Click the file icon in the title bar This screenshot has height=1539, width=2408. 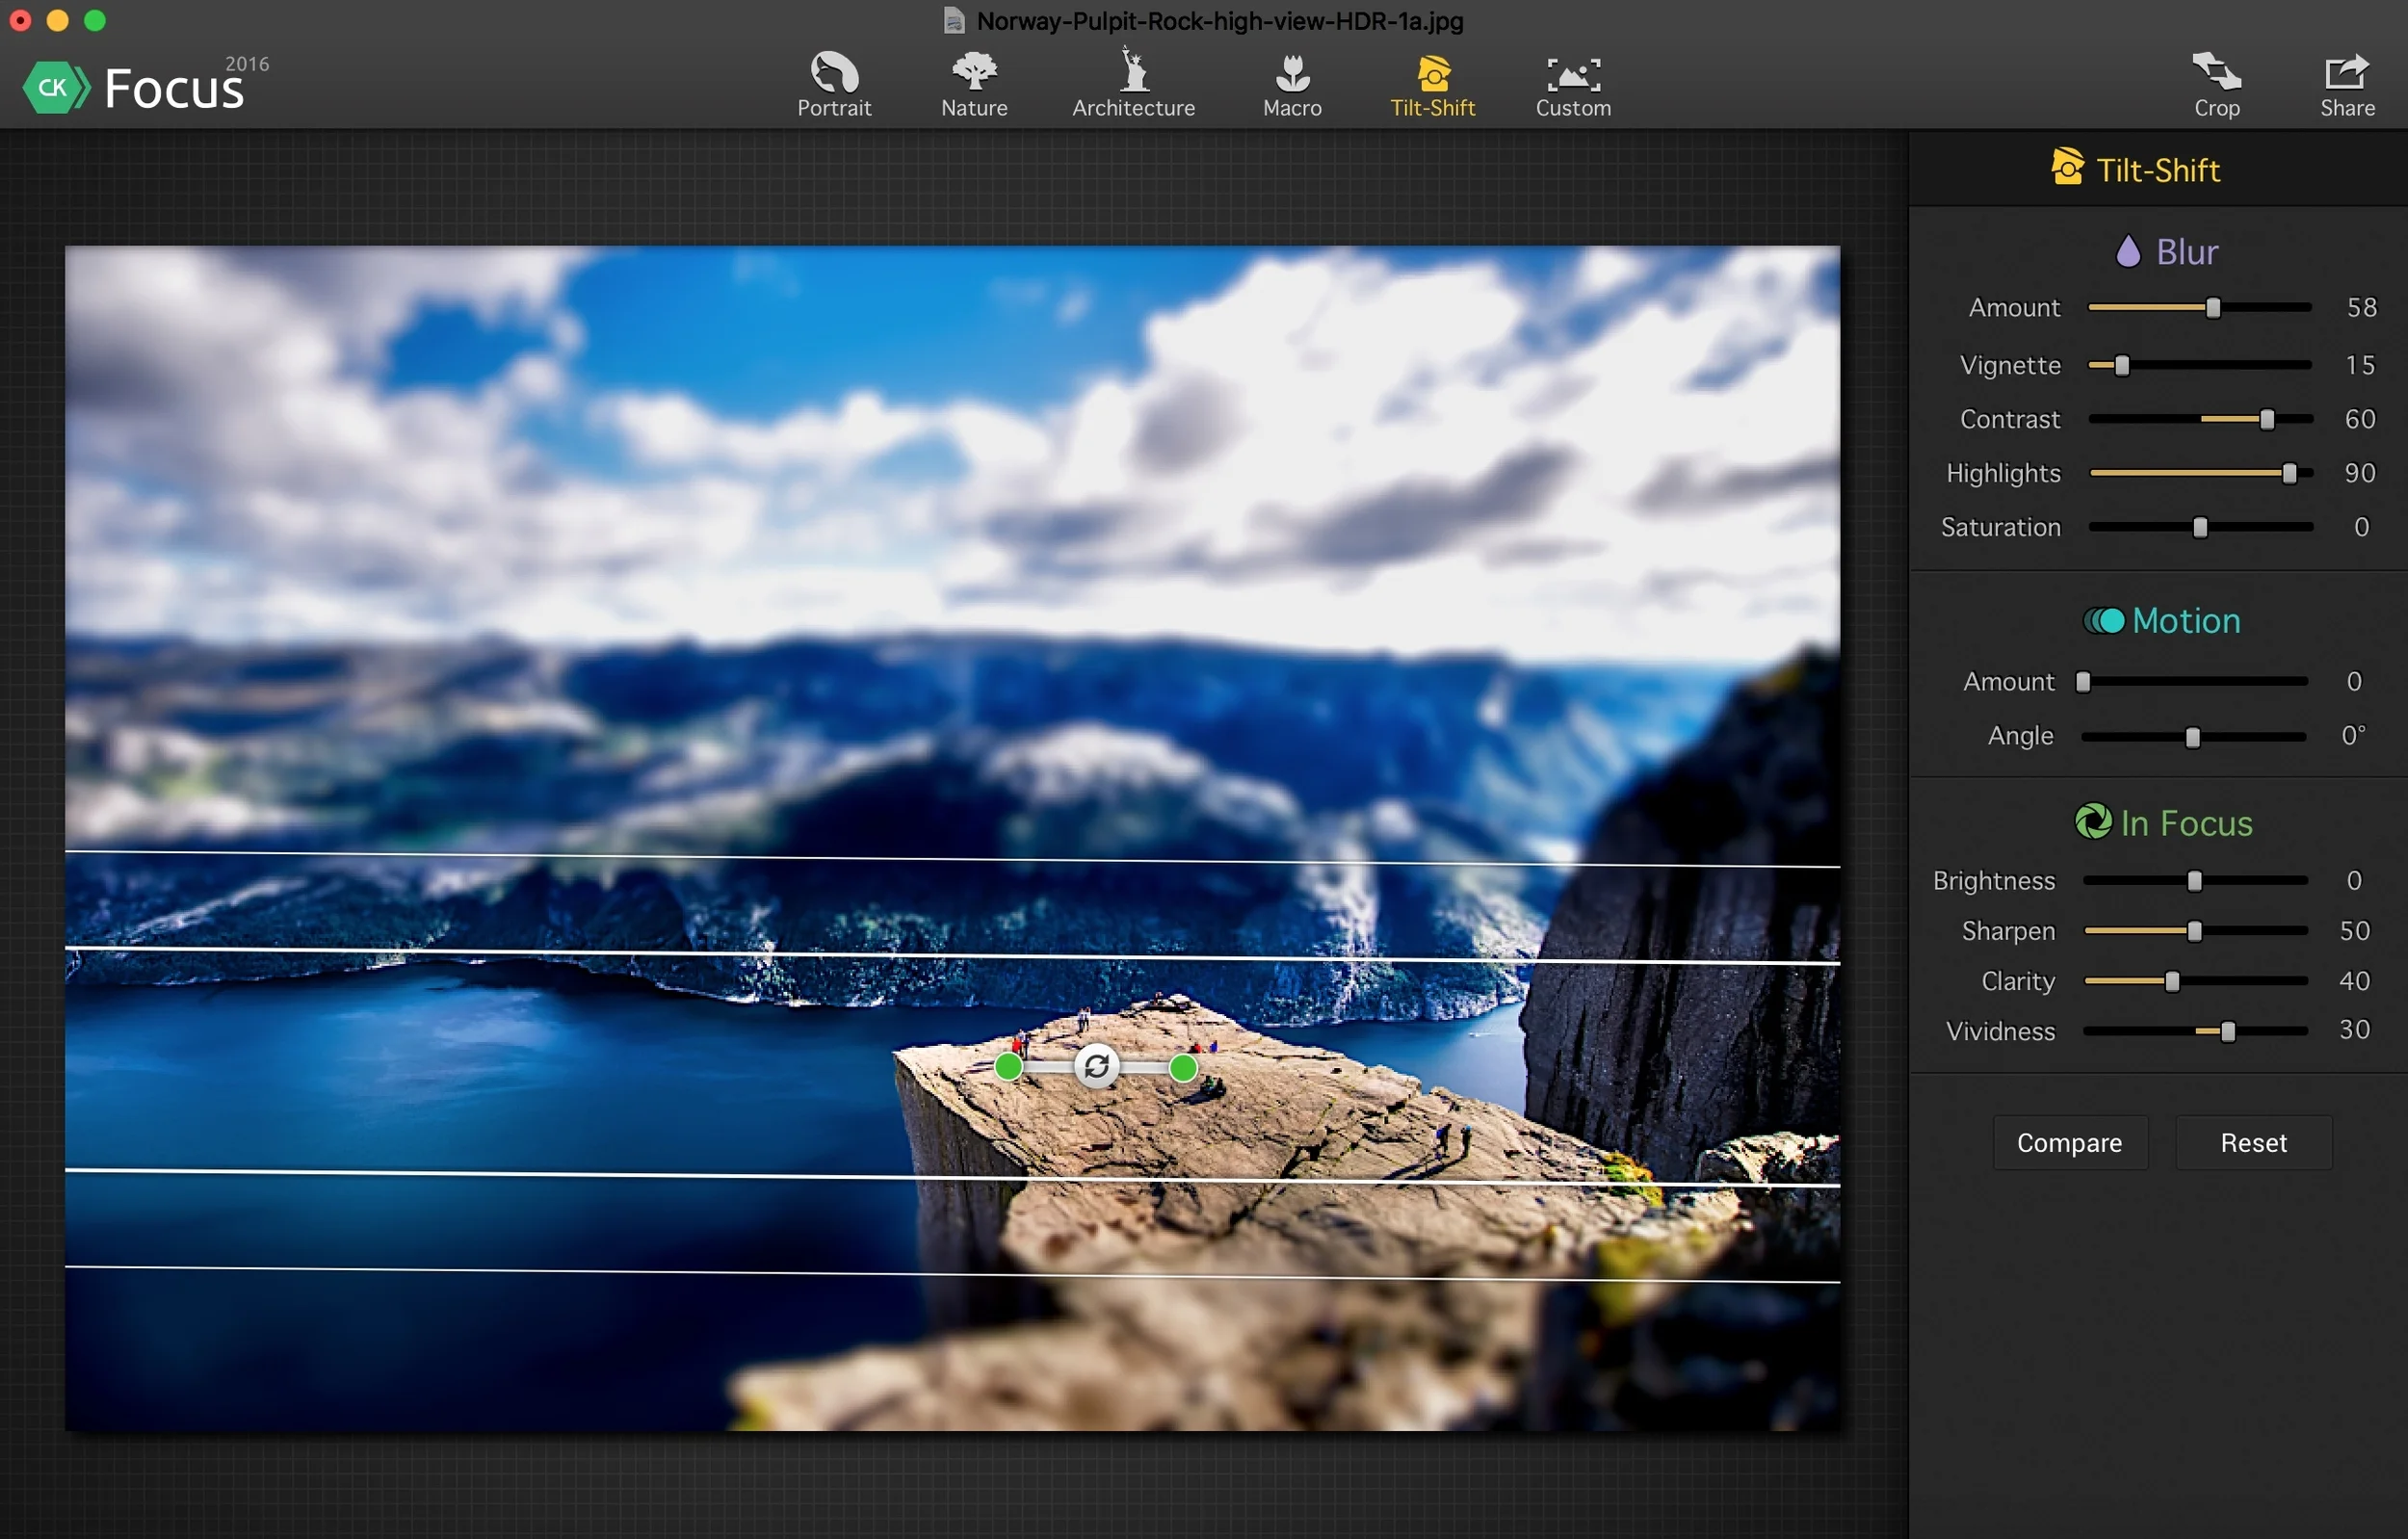[954, 21]
